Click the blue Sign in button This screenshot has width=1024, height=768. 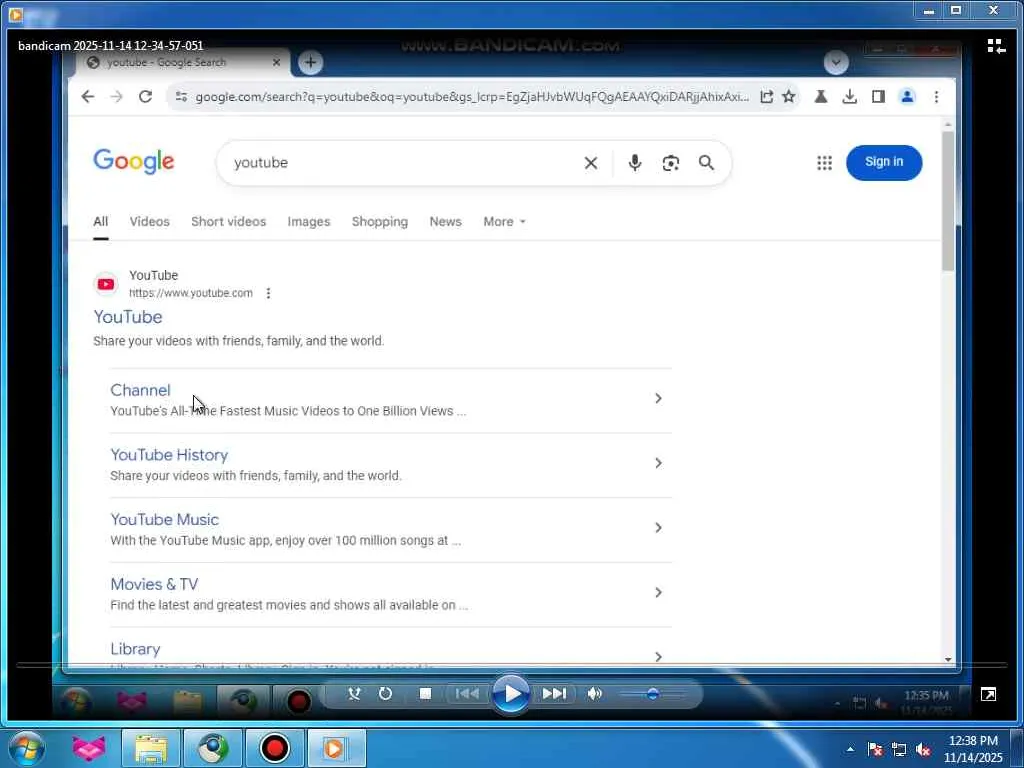click(x=884, y=162)
